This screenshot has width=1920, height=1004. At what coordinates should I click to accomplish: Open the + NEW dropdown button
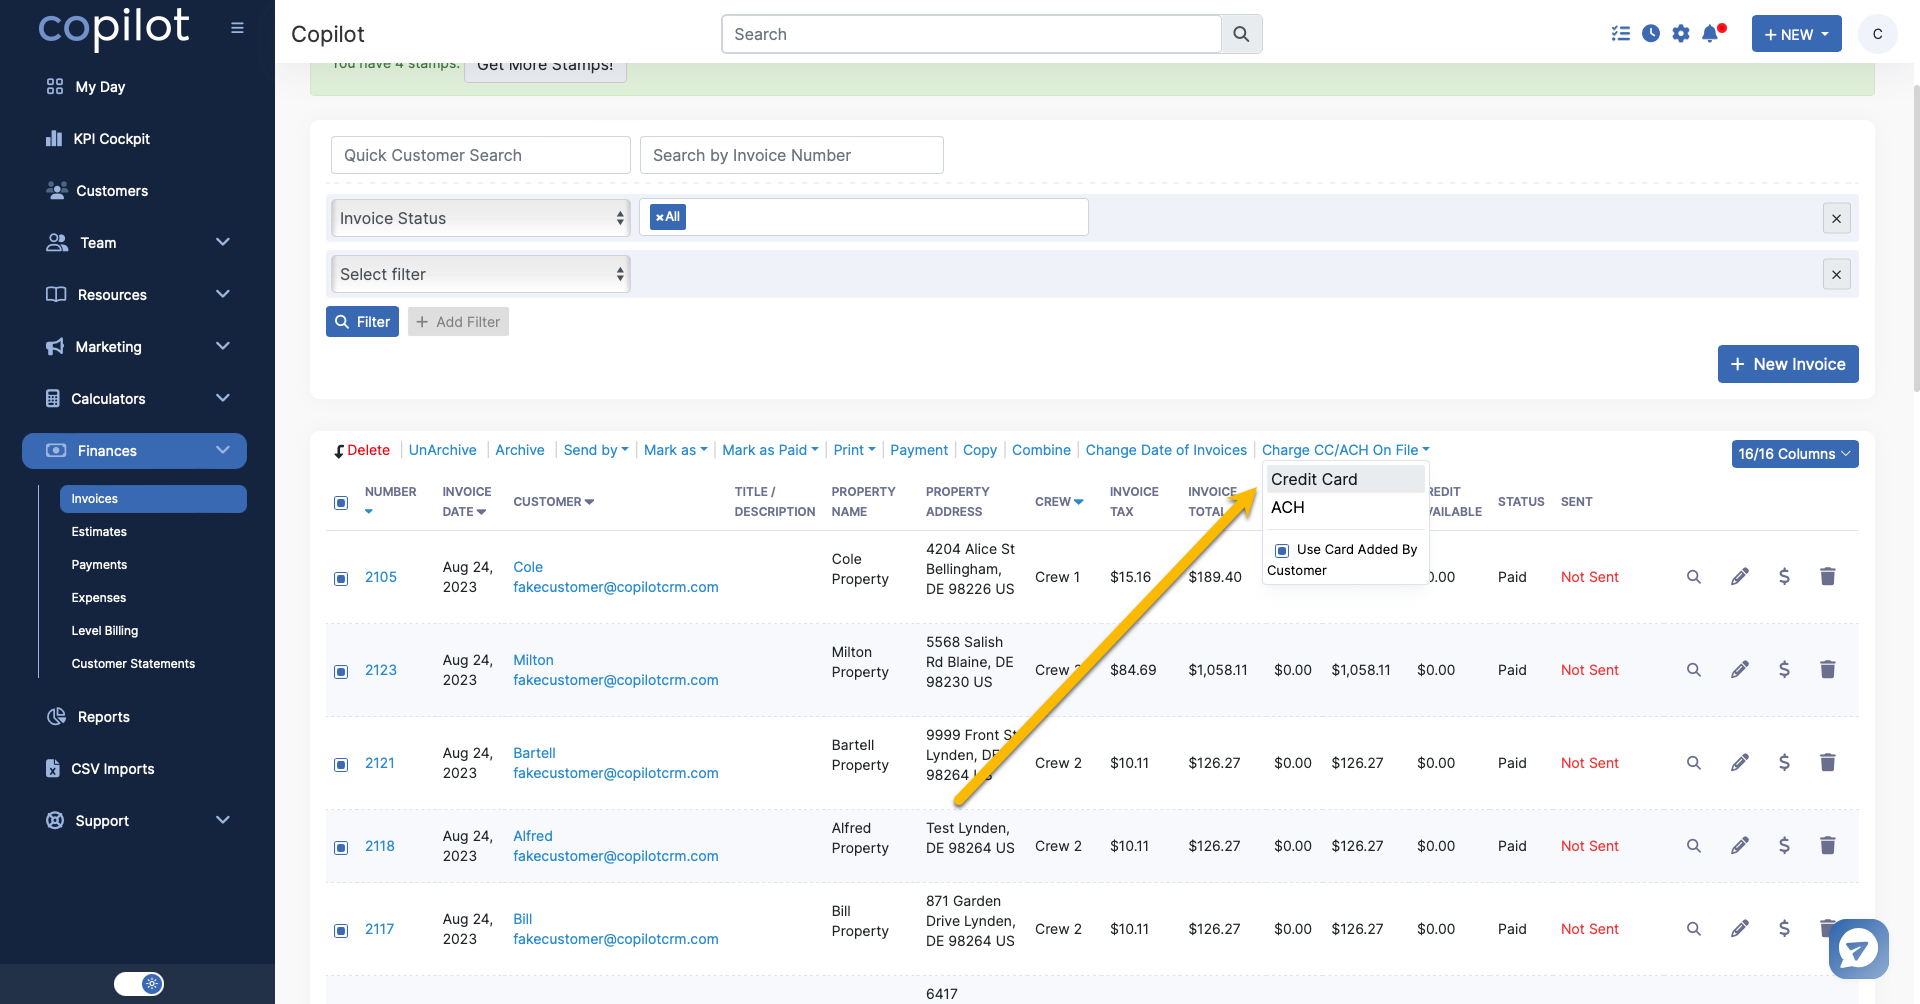click(x=1796, y=34)
